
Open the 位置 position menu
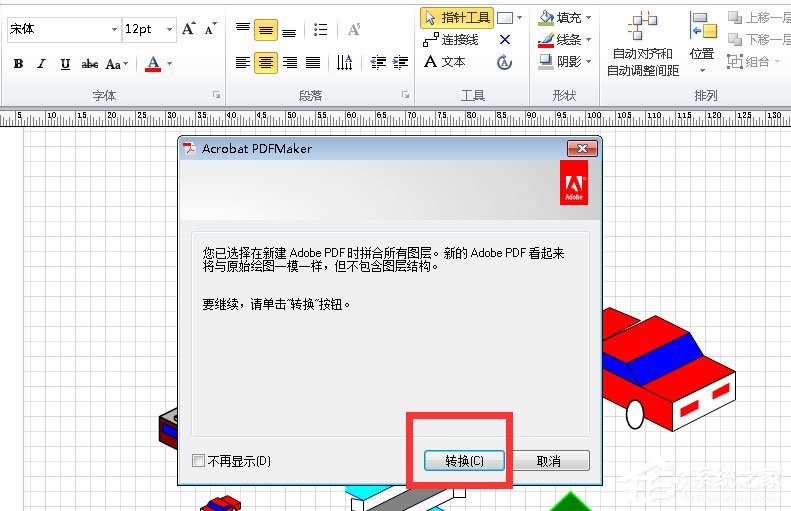702,43
